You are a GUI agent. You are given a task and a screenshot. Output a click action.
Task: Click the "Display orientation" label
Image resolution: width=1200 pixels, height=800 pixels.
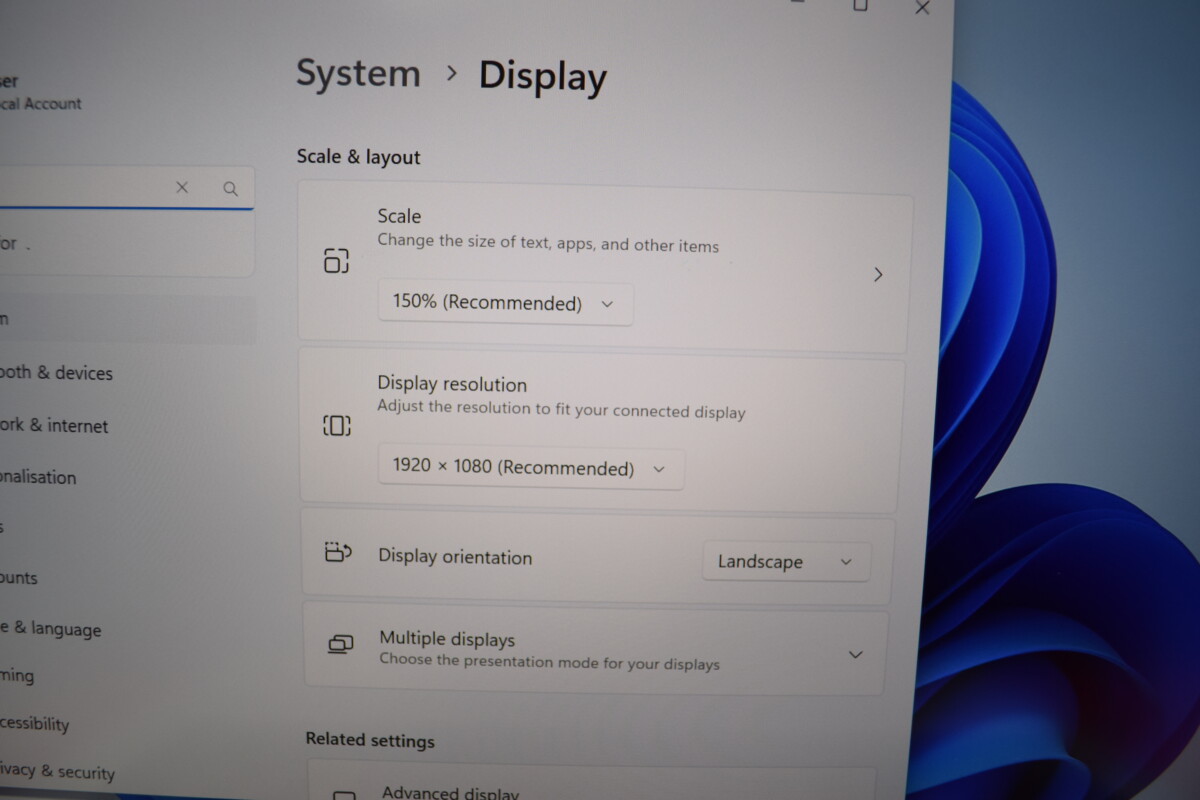(x=455, y=557)
